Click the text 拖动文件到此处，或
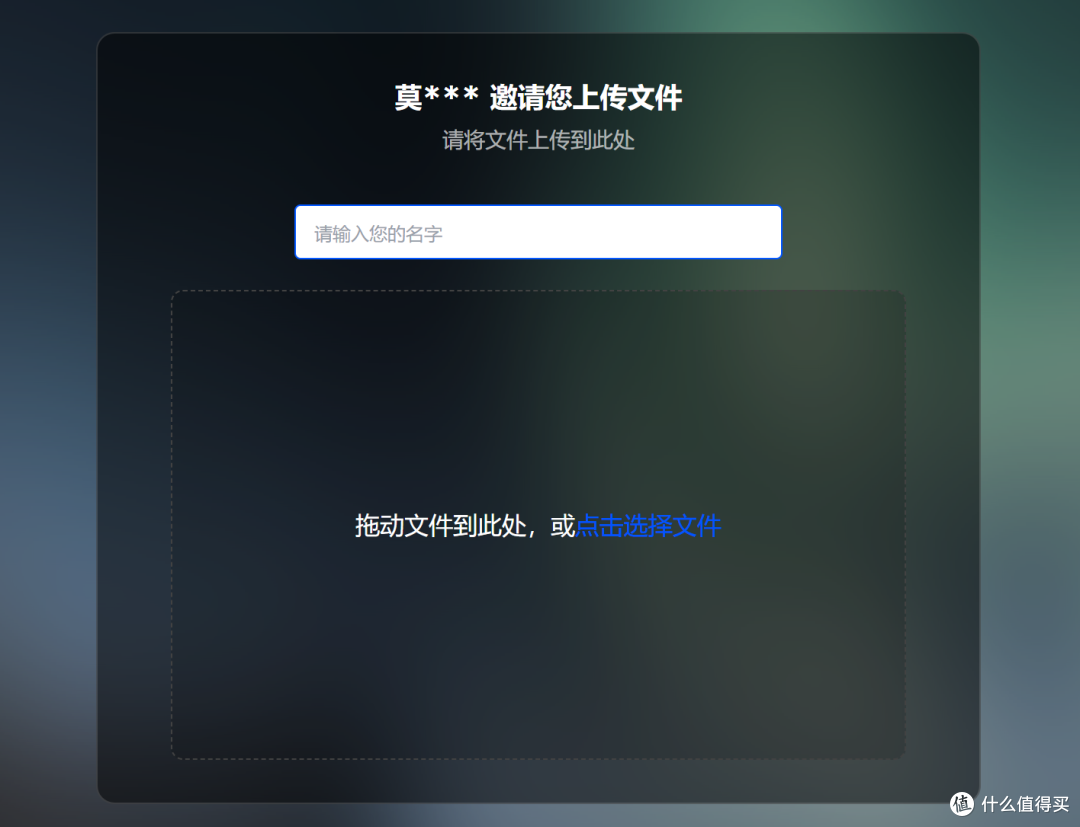The height and width of the screenshot is (827, 1080). (465, 526)
